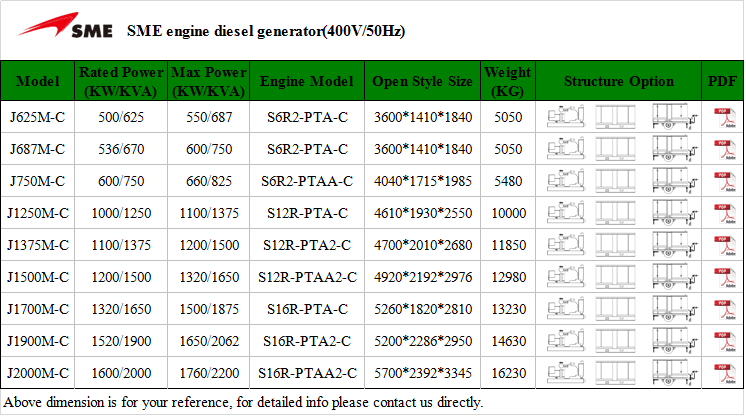
Task: Open the PDF icon for J1375M-C
Action: coord(725,245)
